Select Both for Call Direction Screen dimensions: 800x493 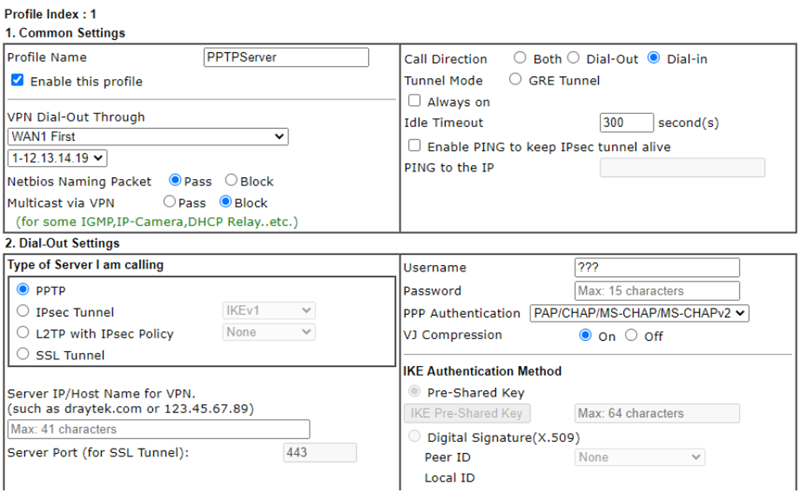click(x=520, y=59)
